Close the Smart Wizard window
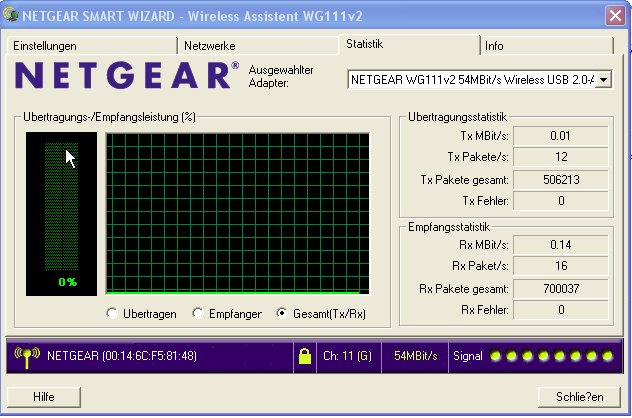 click(x=615, y=16)
